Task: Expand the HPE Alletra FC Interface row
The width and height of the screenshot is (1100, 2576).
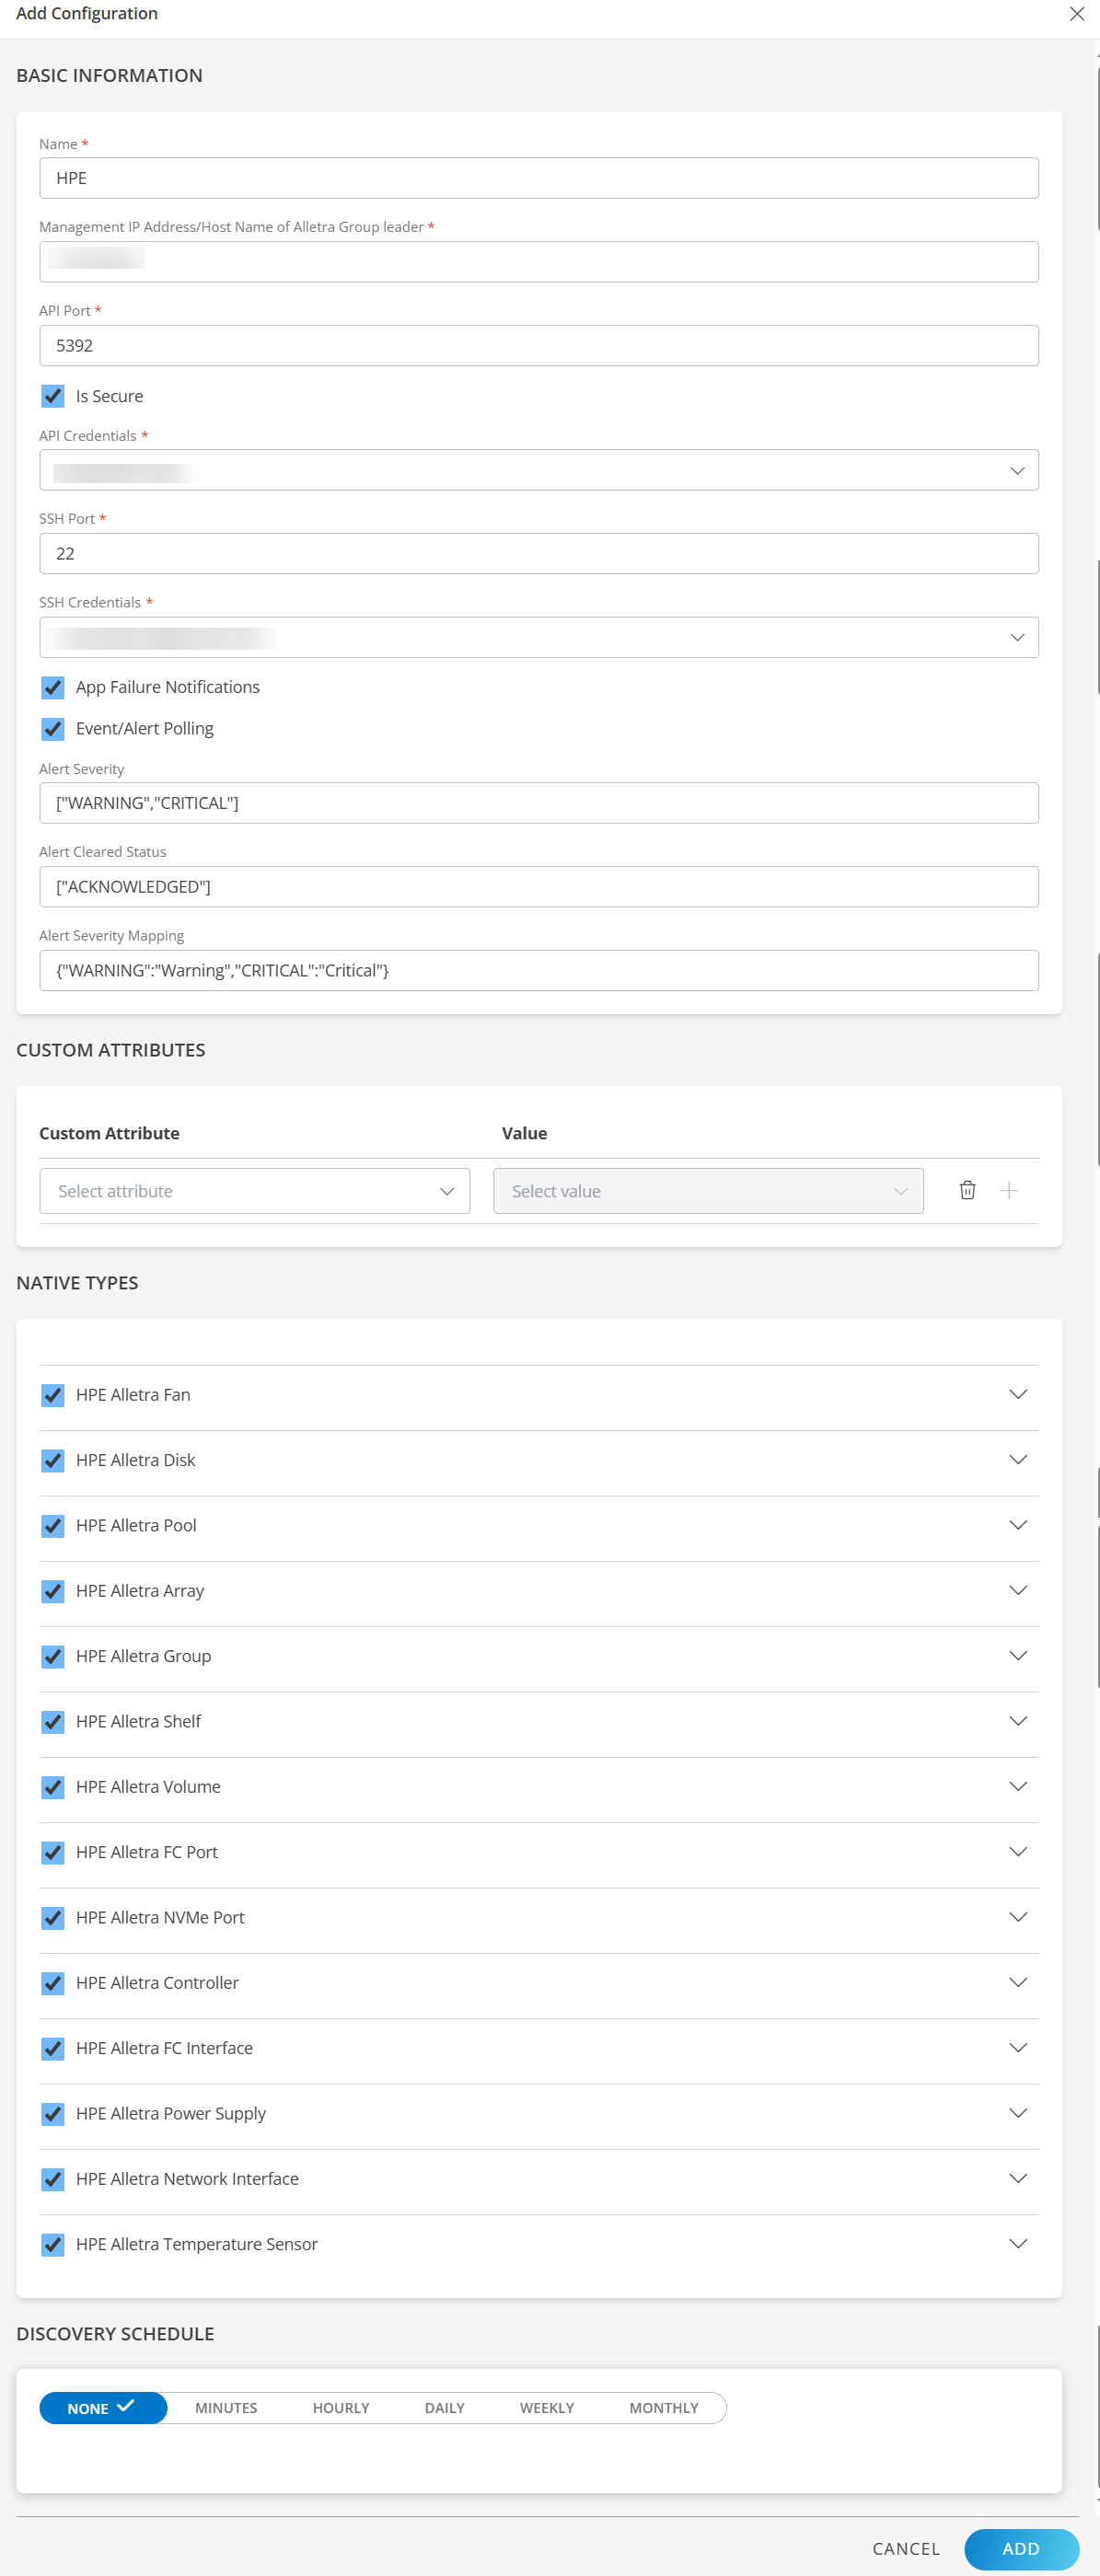Action: [1018, 2048]
